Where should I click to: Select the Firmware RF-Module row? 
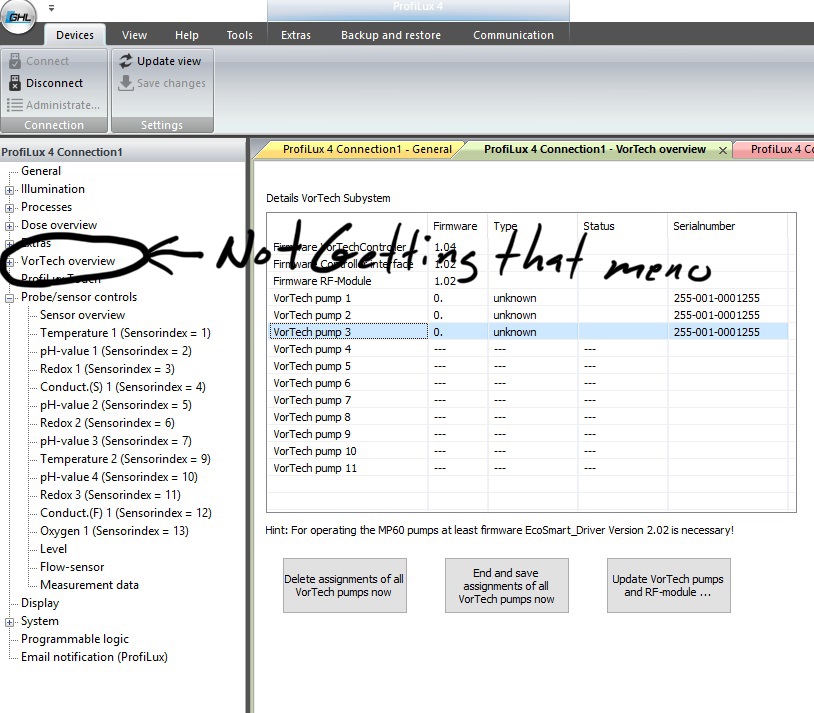[529, 281]
